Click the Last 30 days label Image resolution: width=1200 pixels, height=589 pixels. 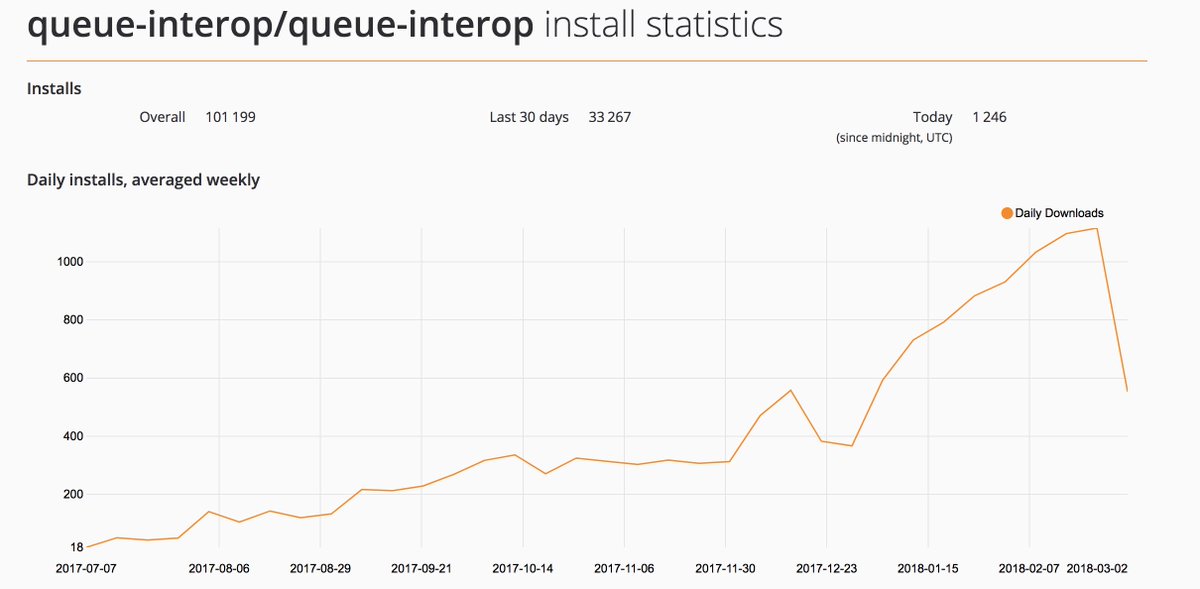(529, 117)
